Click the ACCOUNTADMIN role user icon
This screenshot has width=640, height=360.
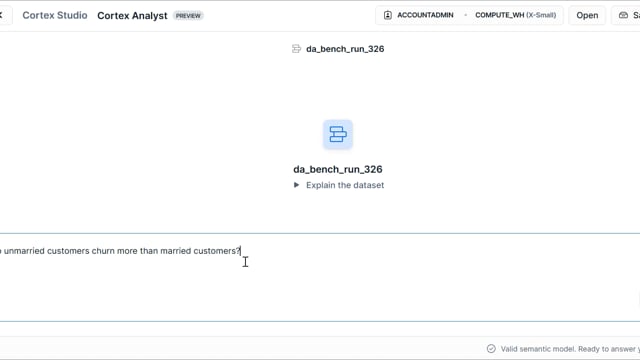click(387, 16)
